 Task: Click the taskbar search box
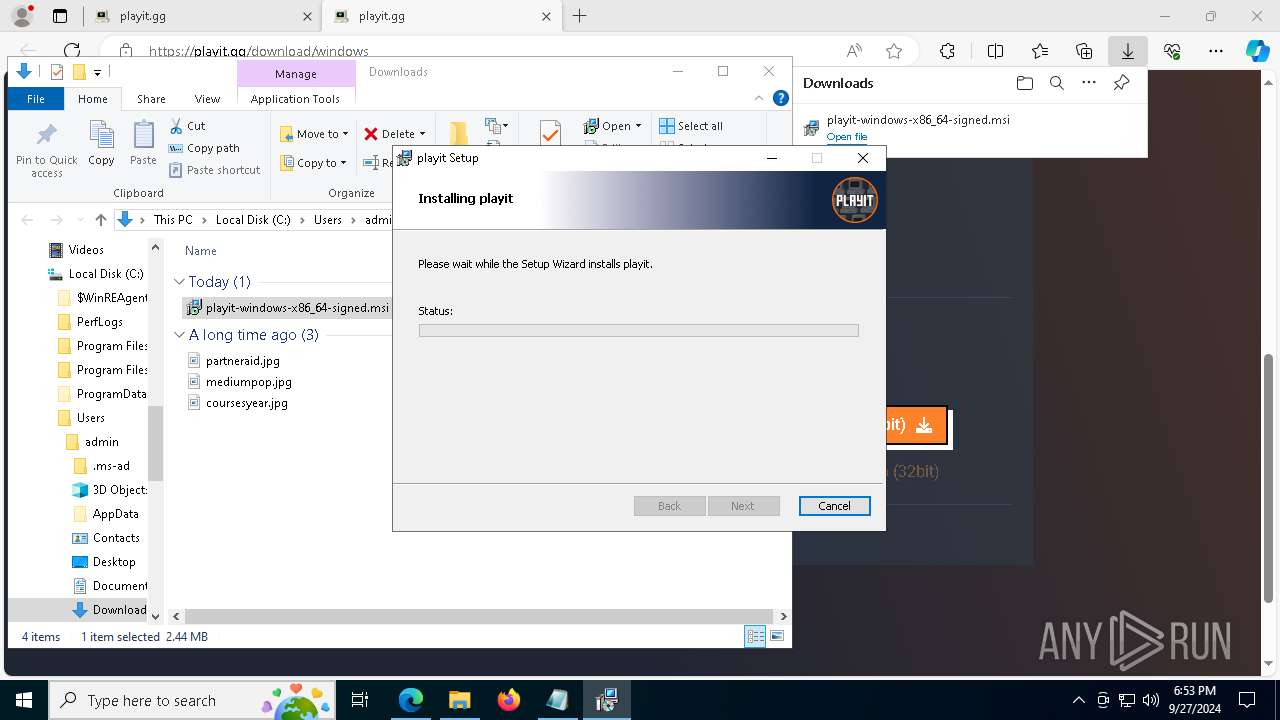[x=190, y=700]
